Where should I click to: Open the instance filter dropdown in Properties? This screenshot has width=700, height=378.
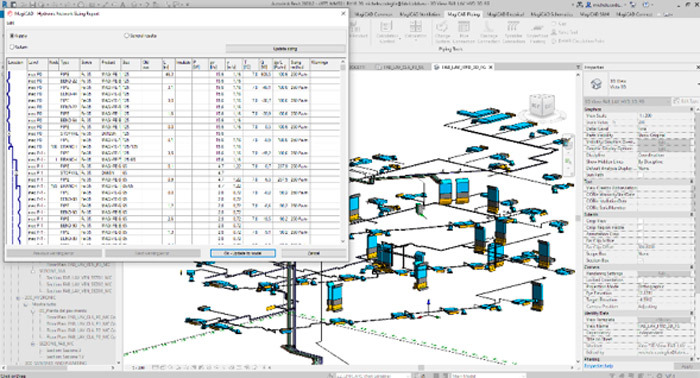668,101
